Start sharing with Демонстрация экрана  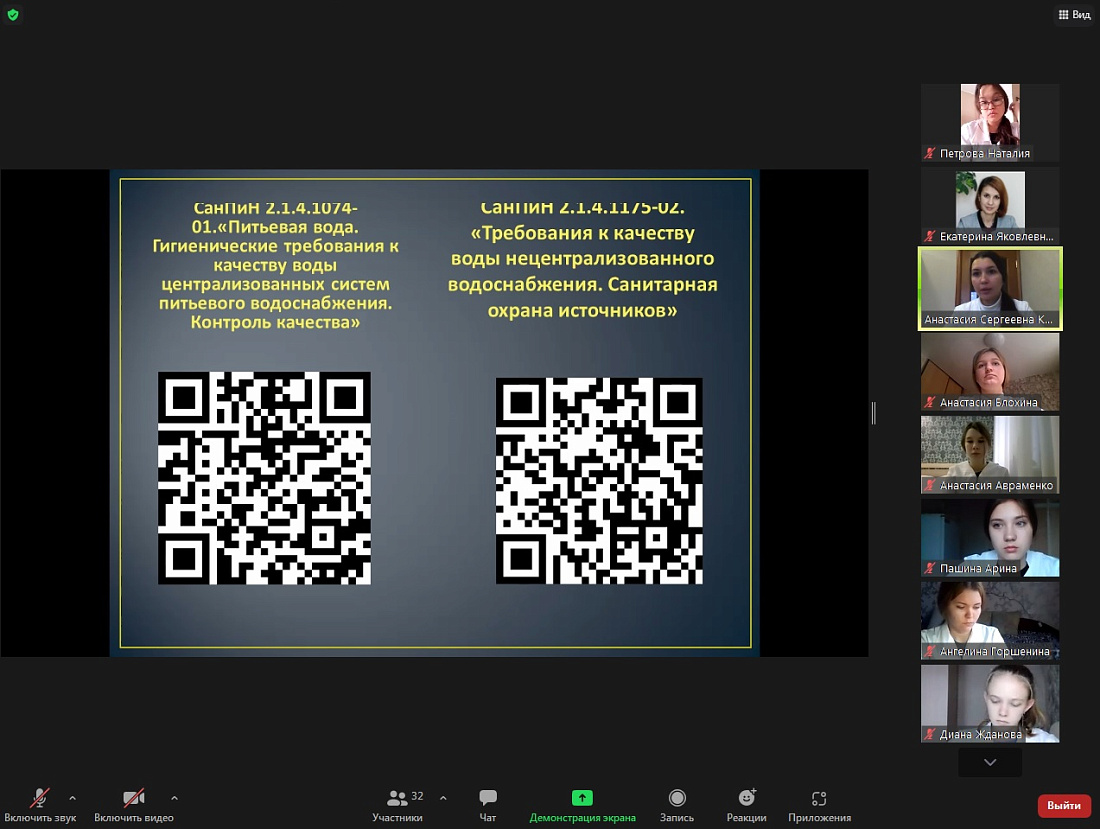[582, 804]
